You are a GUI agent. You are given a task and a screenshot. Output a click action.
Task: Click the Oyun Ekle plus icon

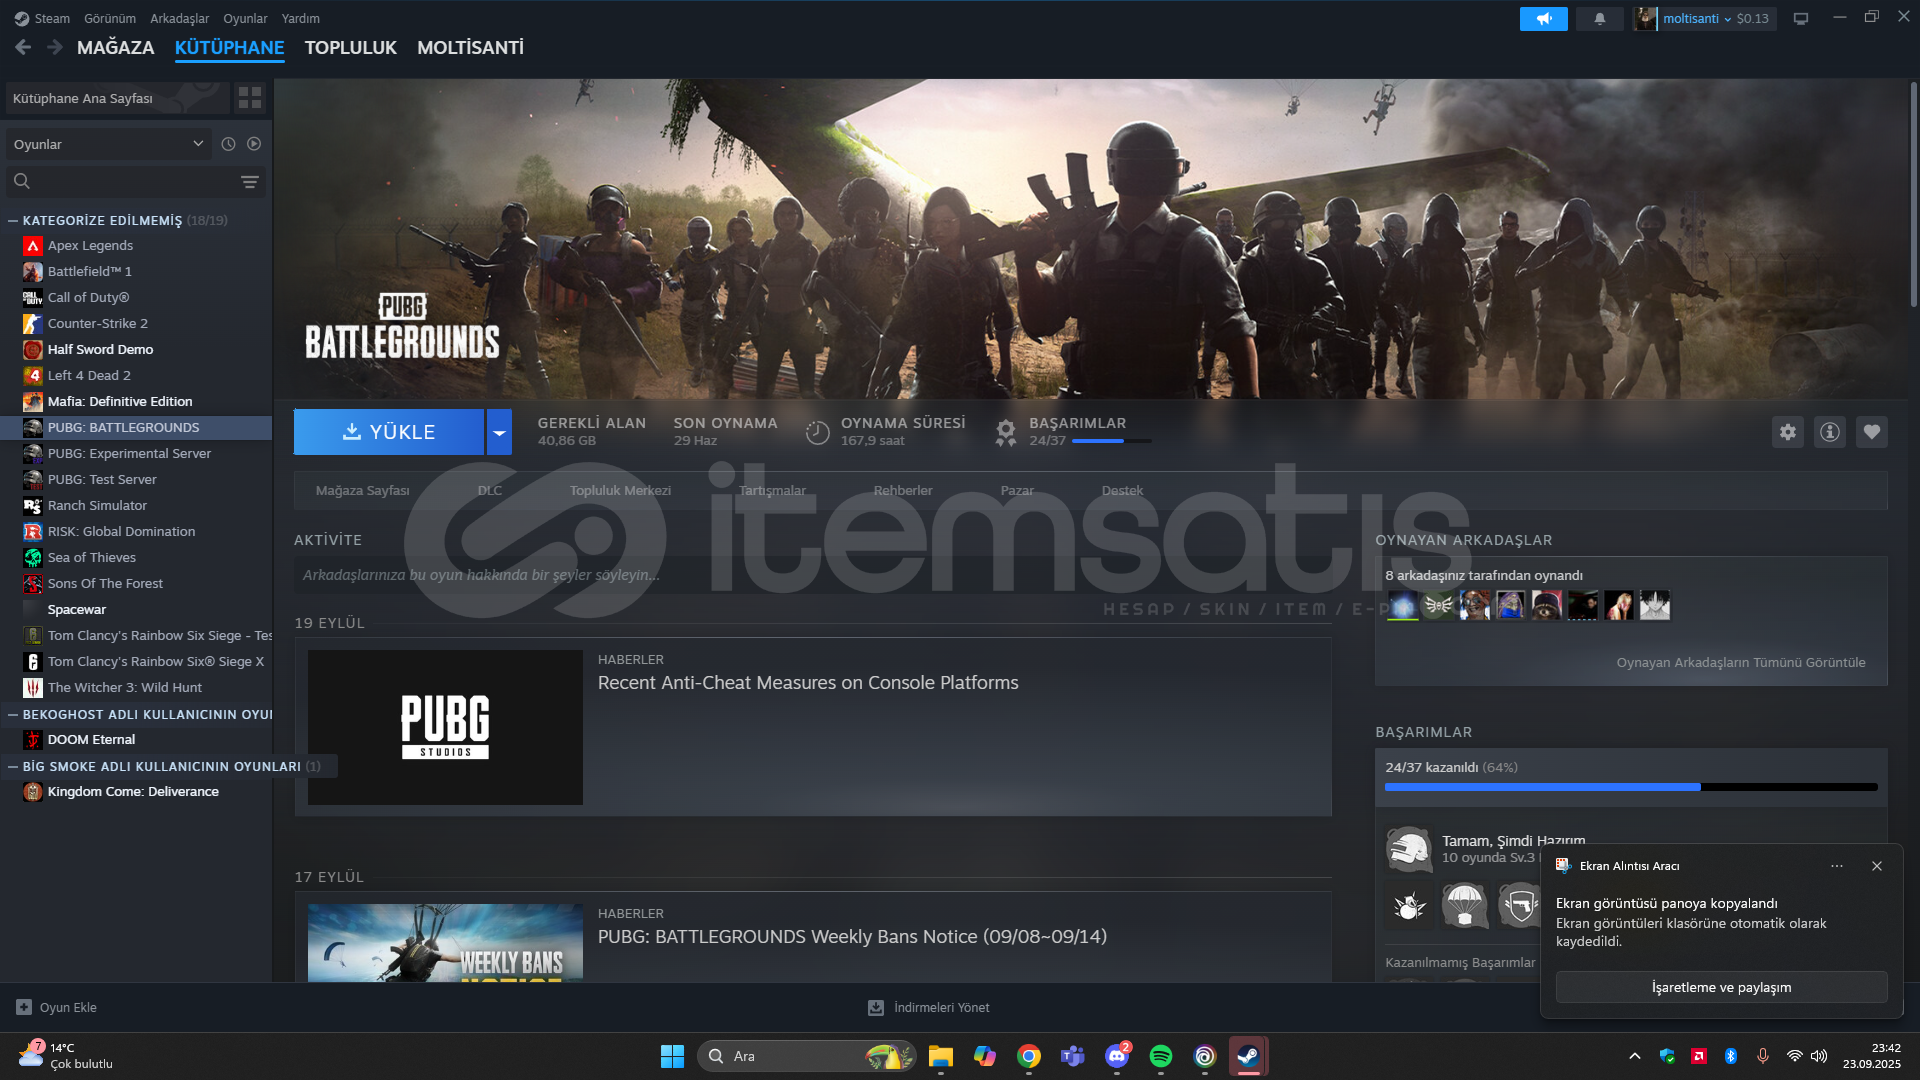coord(24,1007)
